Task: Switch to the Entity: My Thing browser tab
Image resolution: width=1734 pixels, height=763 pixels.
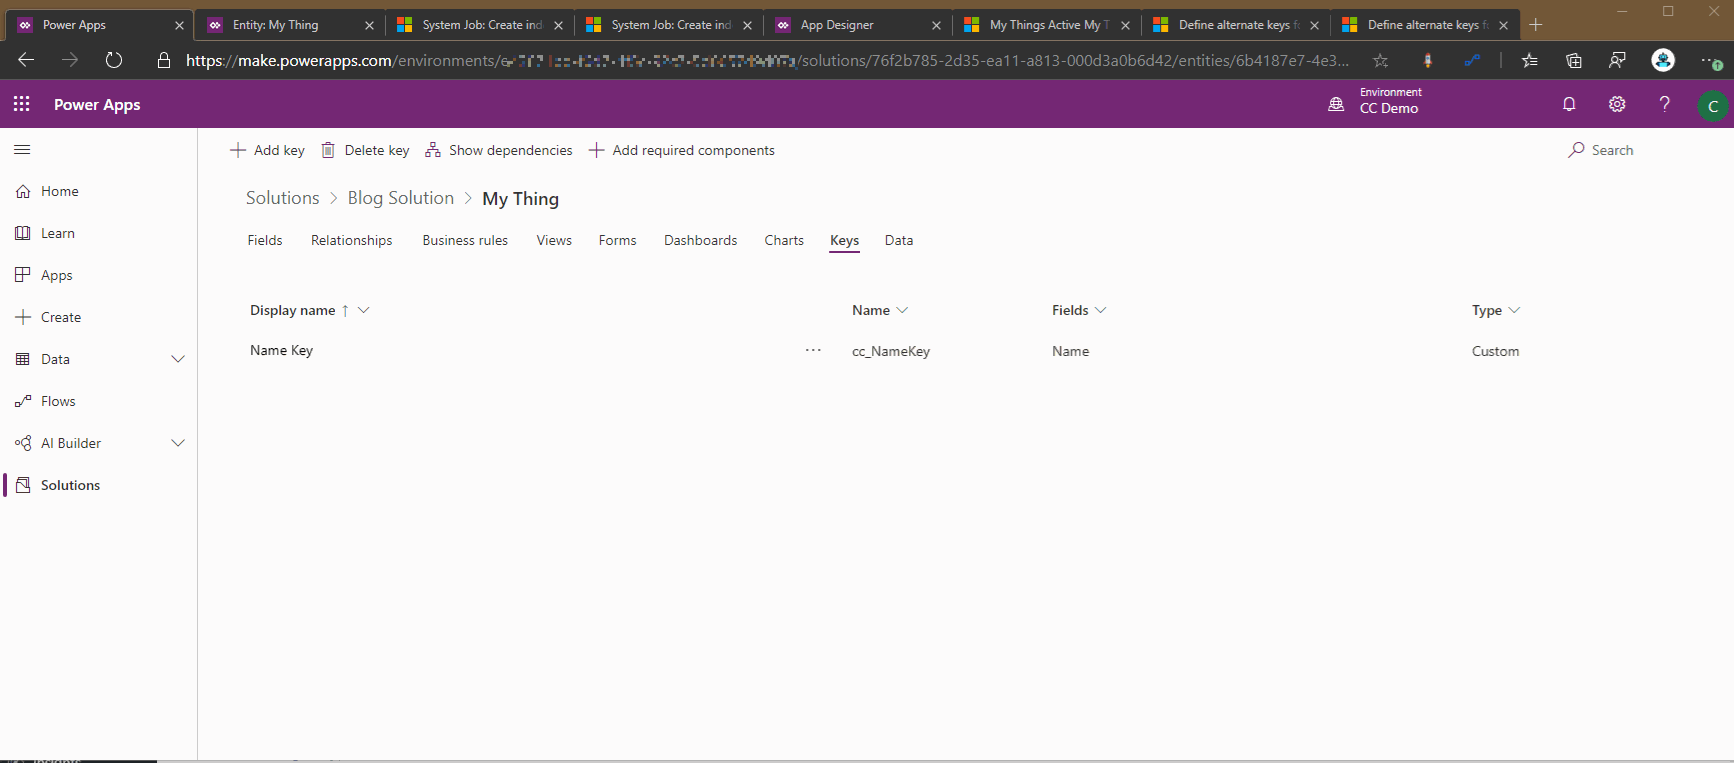Action: (x=290, y=25)
